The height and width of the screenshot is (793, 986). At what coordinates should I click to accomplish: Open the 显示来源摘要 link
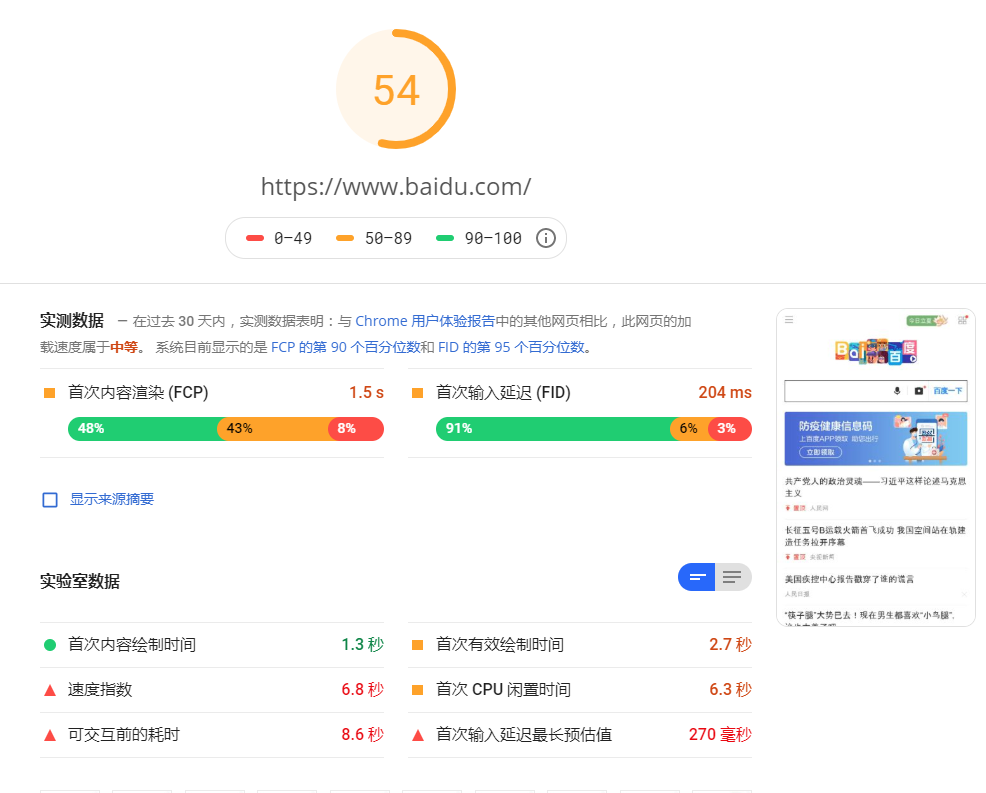[x=111, y=499]
